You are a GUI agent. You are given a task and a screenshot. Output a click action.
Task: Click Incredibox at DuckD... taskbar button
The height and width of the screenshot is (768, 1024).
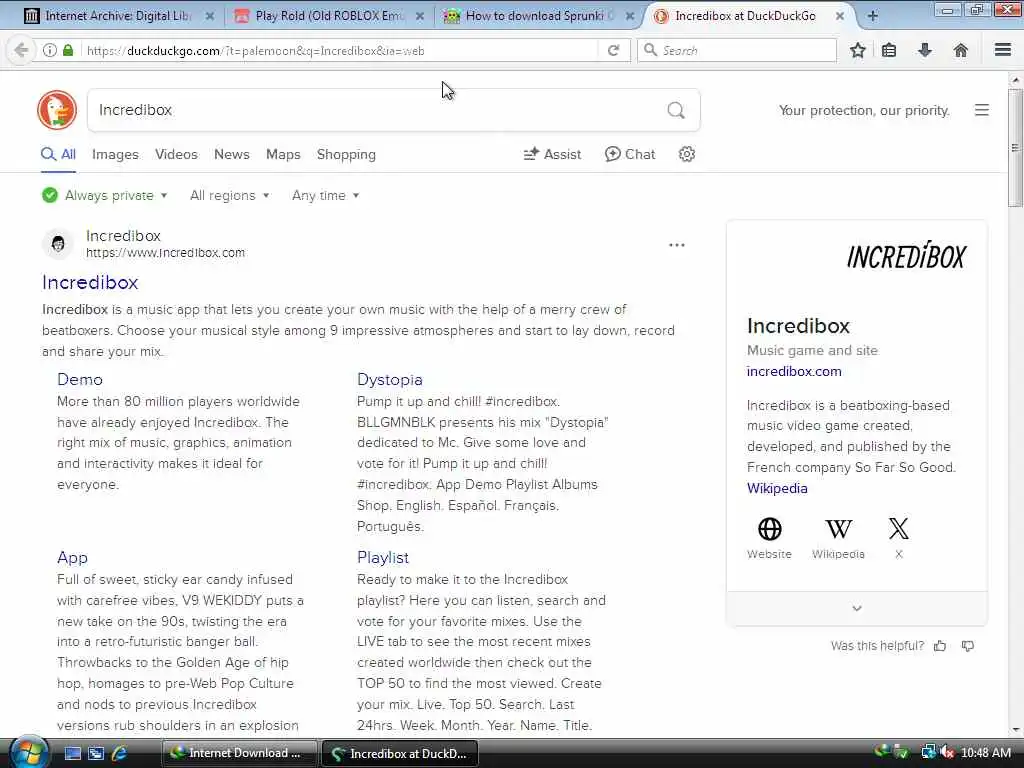click(x=400, y=753)
